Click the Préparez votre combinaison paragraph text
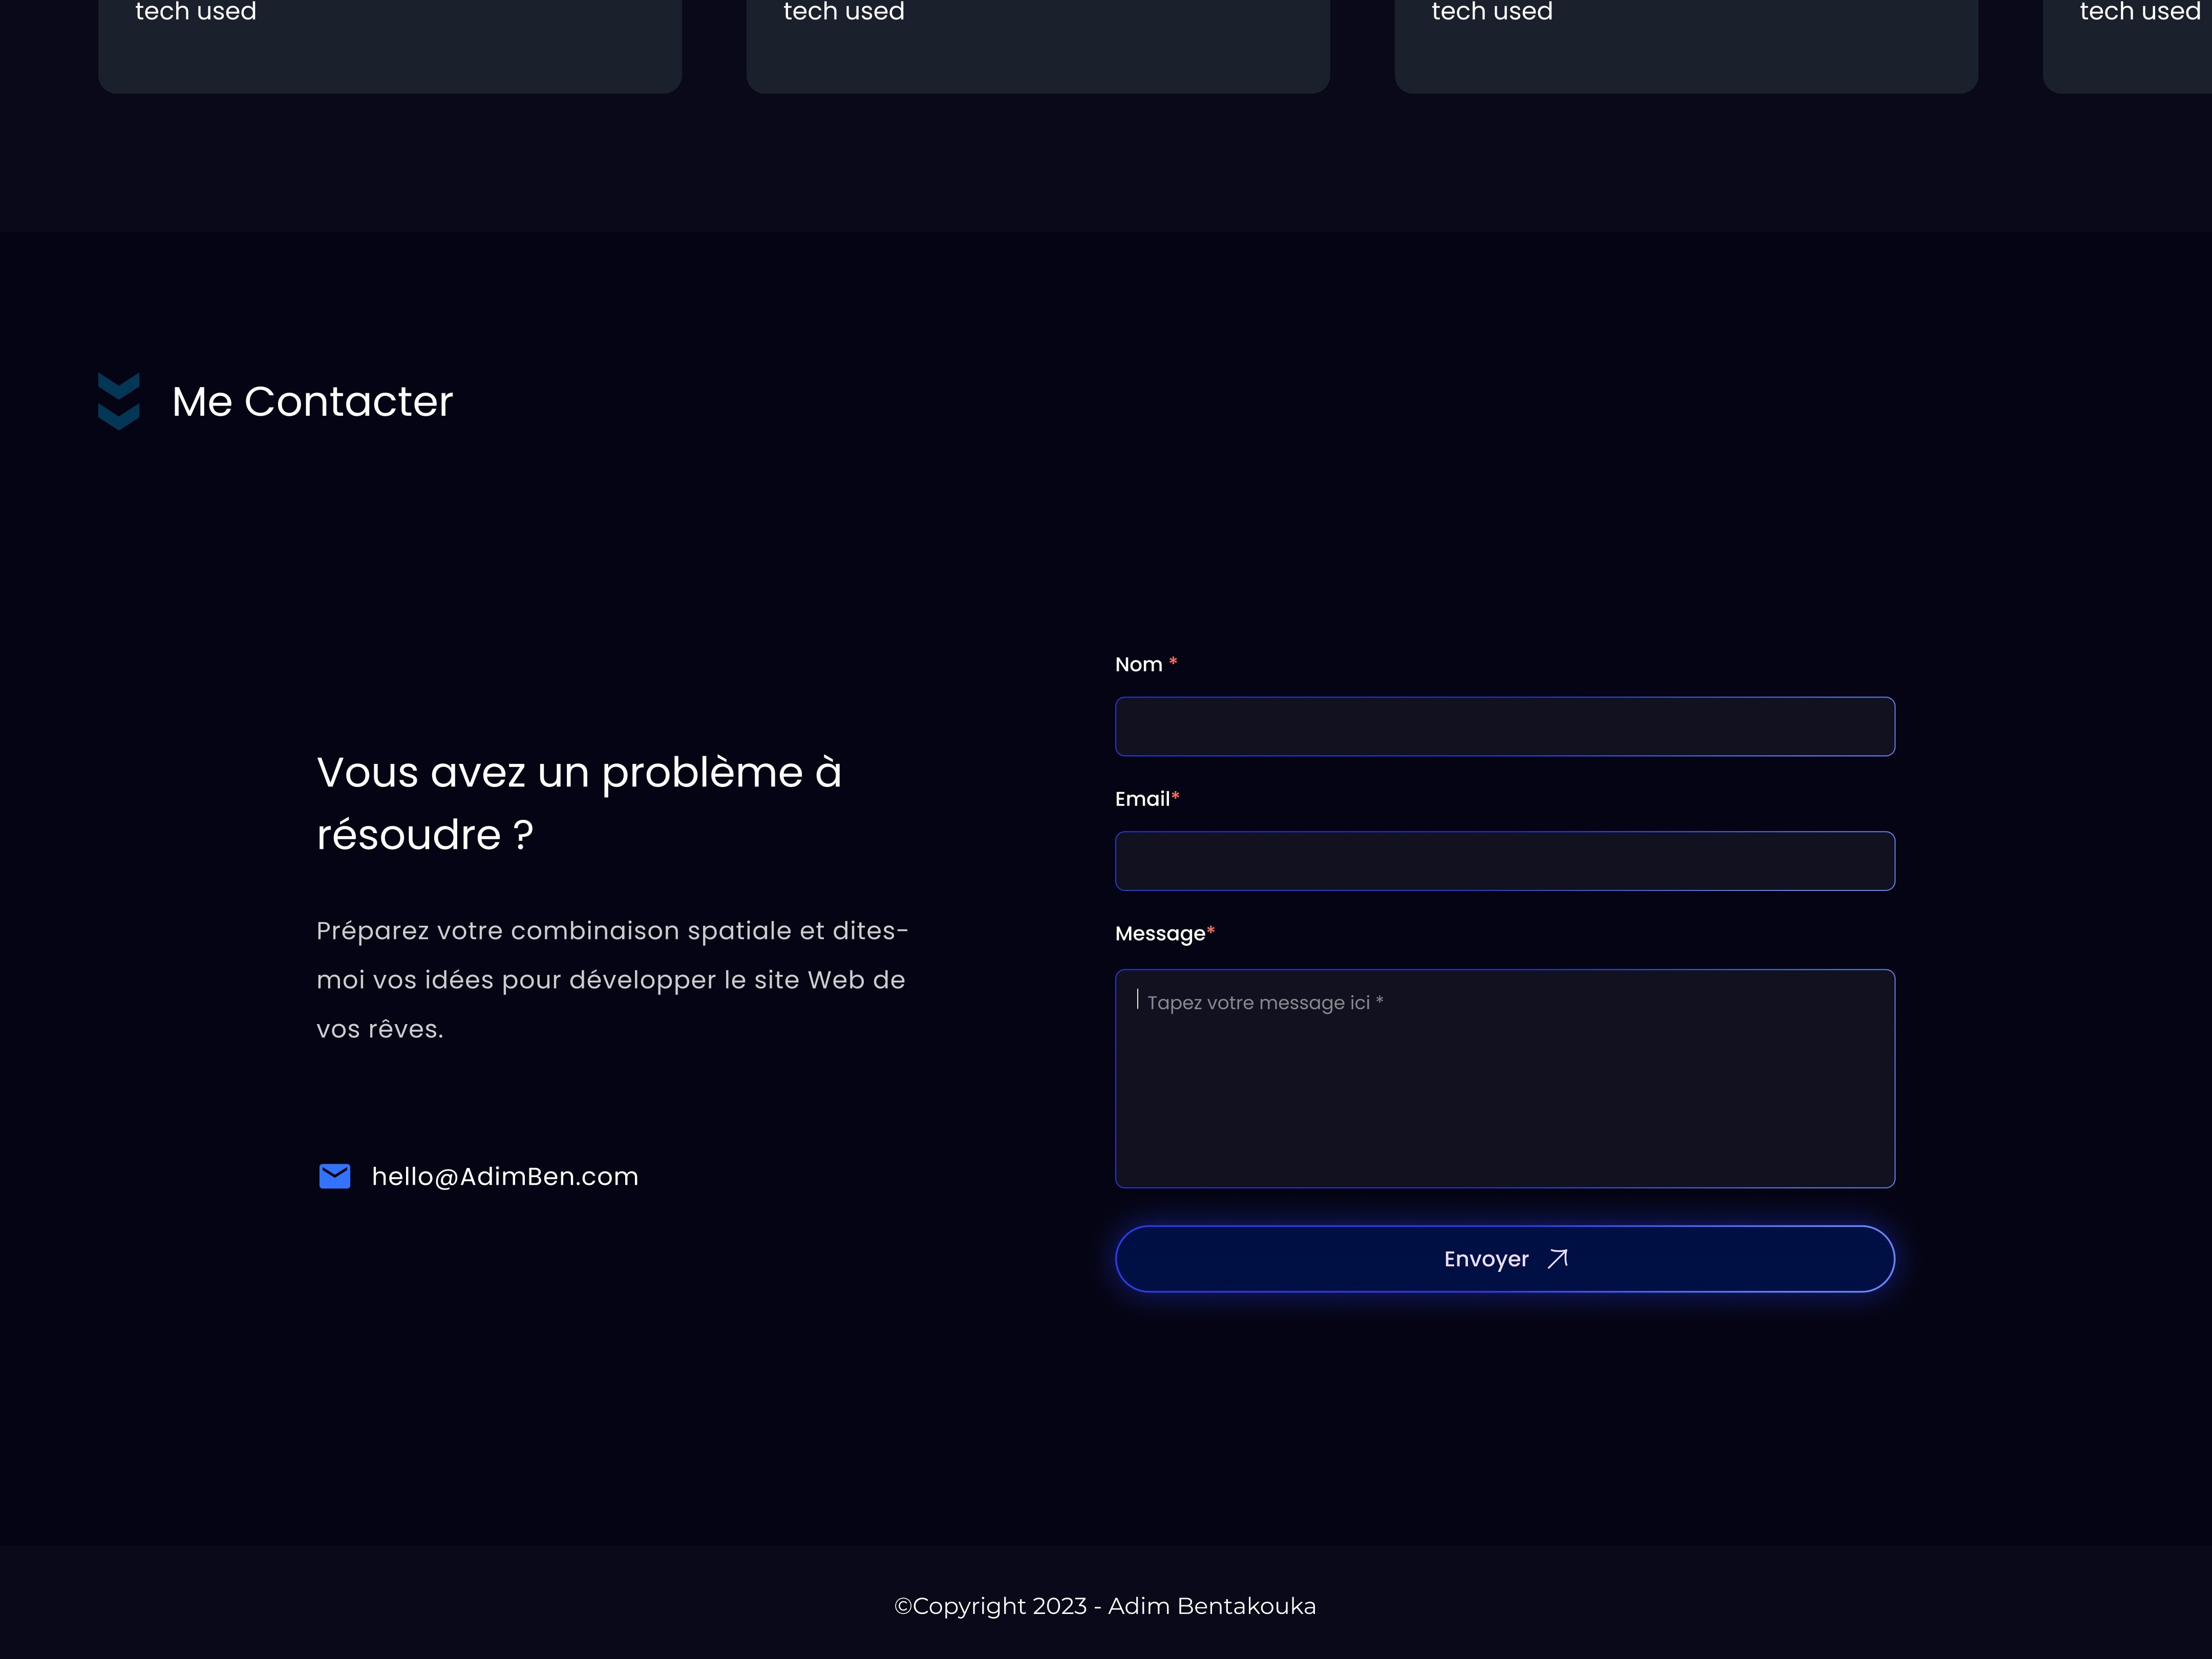The height and width of the screenshot is (1659, 2212). 612,980
